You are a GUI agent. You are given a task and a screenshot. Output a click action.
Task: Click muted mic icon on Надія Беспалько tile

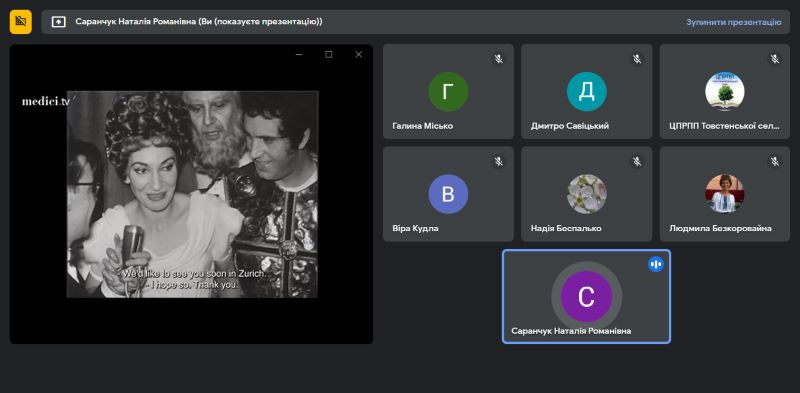[x=637, y=162]
